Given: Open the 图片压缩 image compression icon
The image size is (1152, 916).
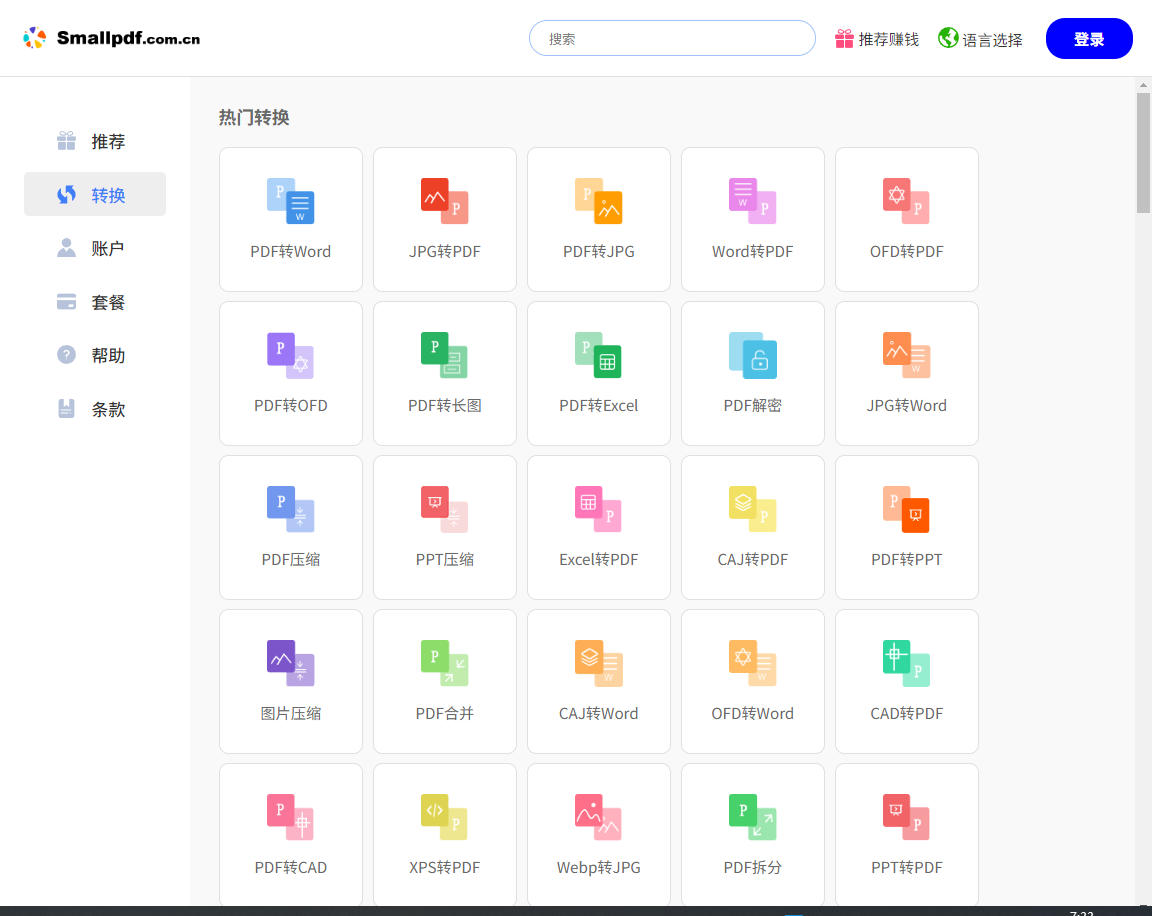Looking at the screenshot, I should pos(290,663).
